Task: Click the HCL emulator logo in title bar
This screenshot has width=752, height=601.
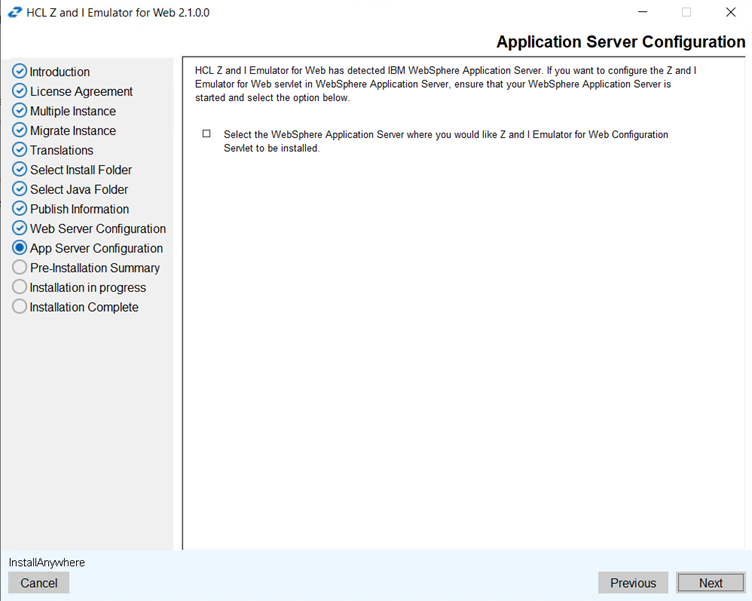Action: point(15,12)
